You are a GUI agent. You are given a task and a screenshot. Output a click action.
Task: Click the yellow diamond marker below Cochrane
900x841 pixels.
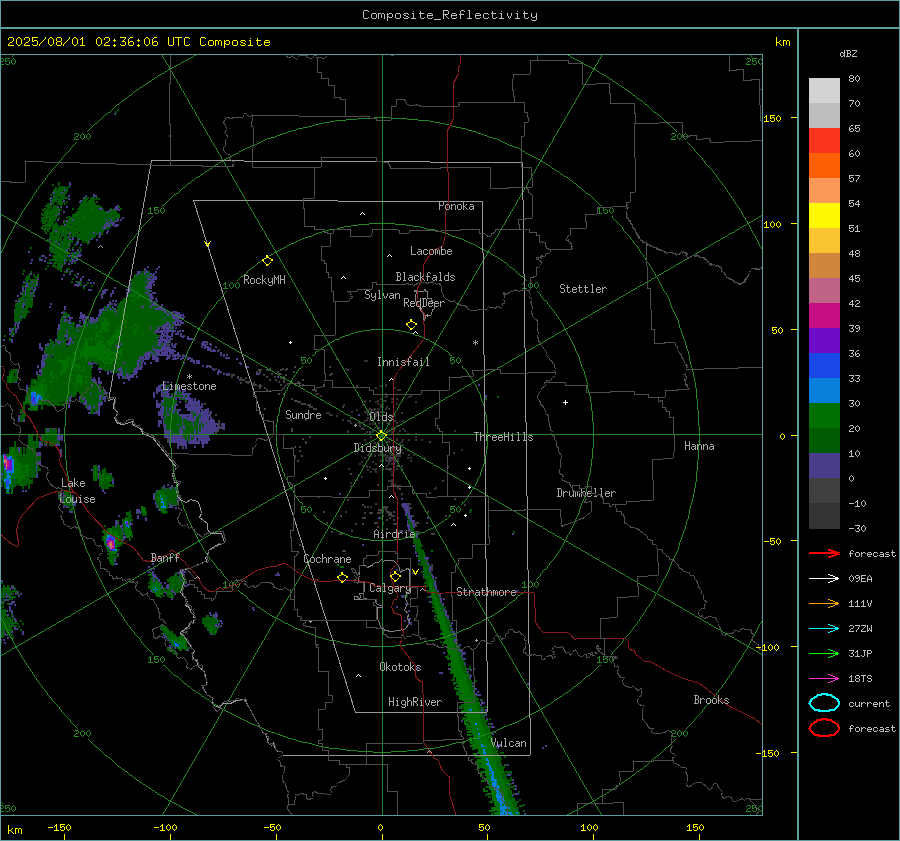(x=342, y=577)
